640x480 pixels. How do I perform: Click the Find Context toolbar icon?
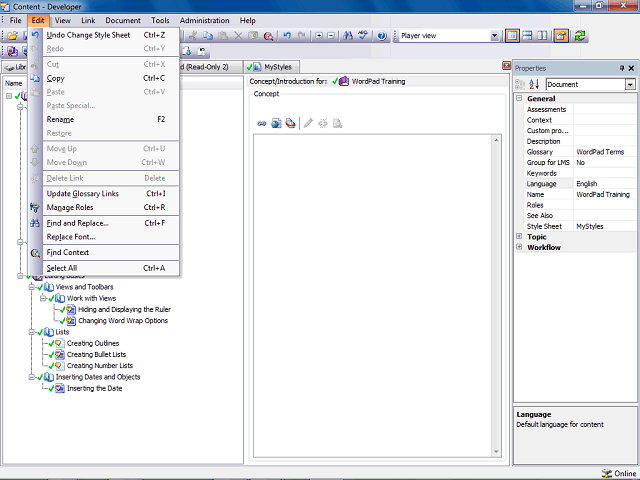tap(268, 36)
